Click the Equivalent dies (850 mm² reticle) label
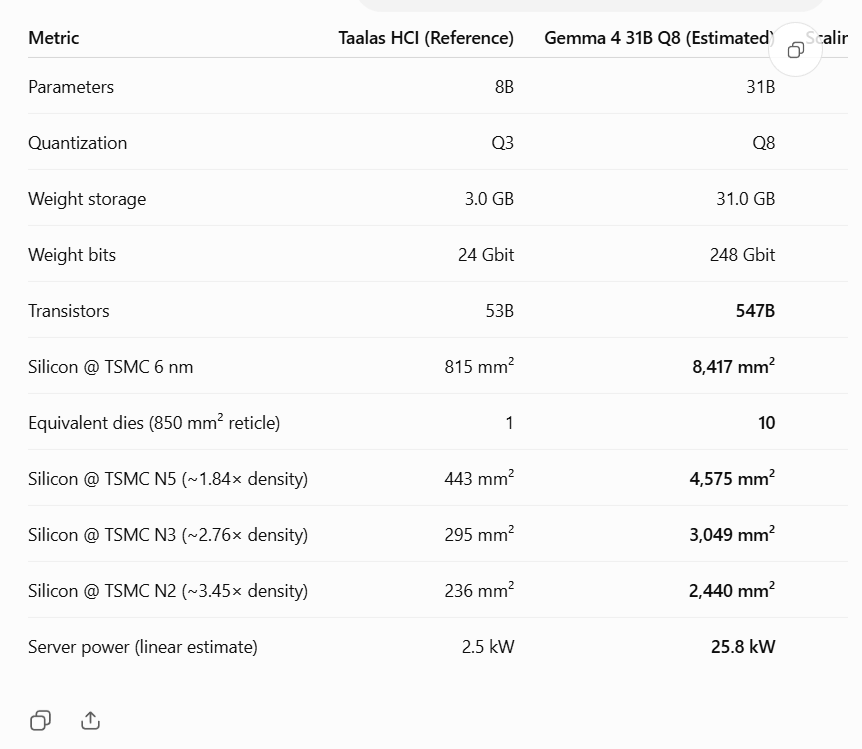The image size is (862, 749). (154, 423)
